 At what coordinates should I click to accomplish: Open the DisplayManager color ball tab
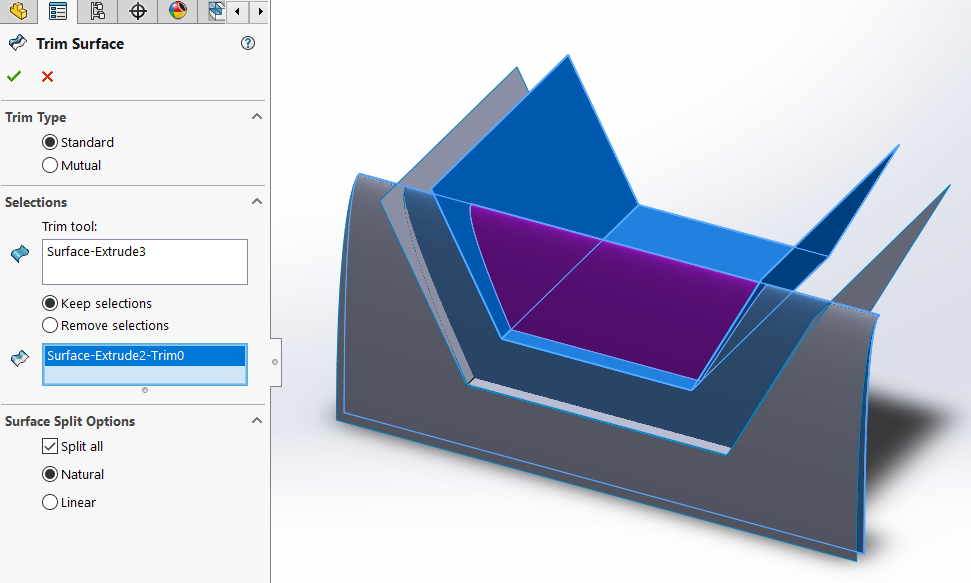pyautogui.click(x=178, y=11)
